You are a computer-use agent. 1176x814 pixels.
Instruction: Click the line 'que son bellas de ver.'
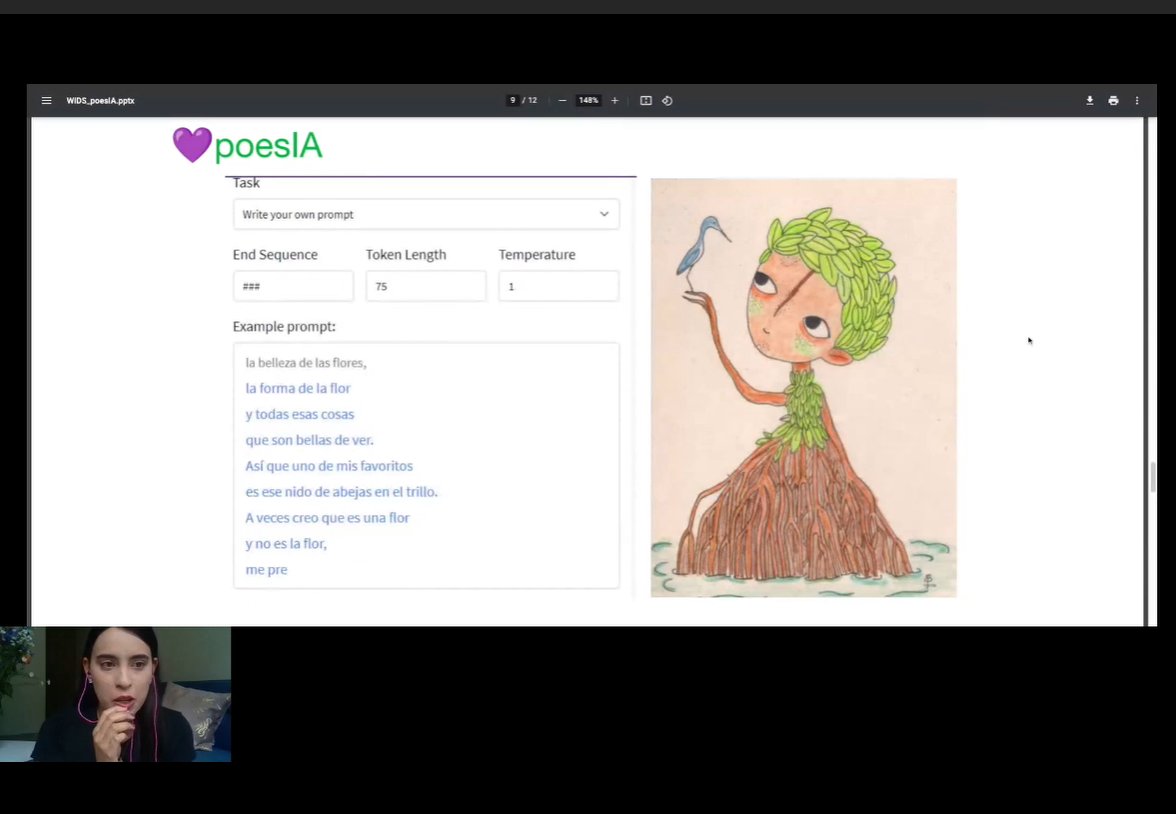click(x=309, y=440)
